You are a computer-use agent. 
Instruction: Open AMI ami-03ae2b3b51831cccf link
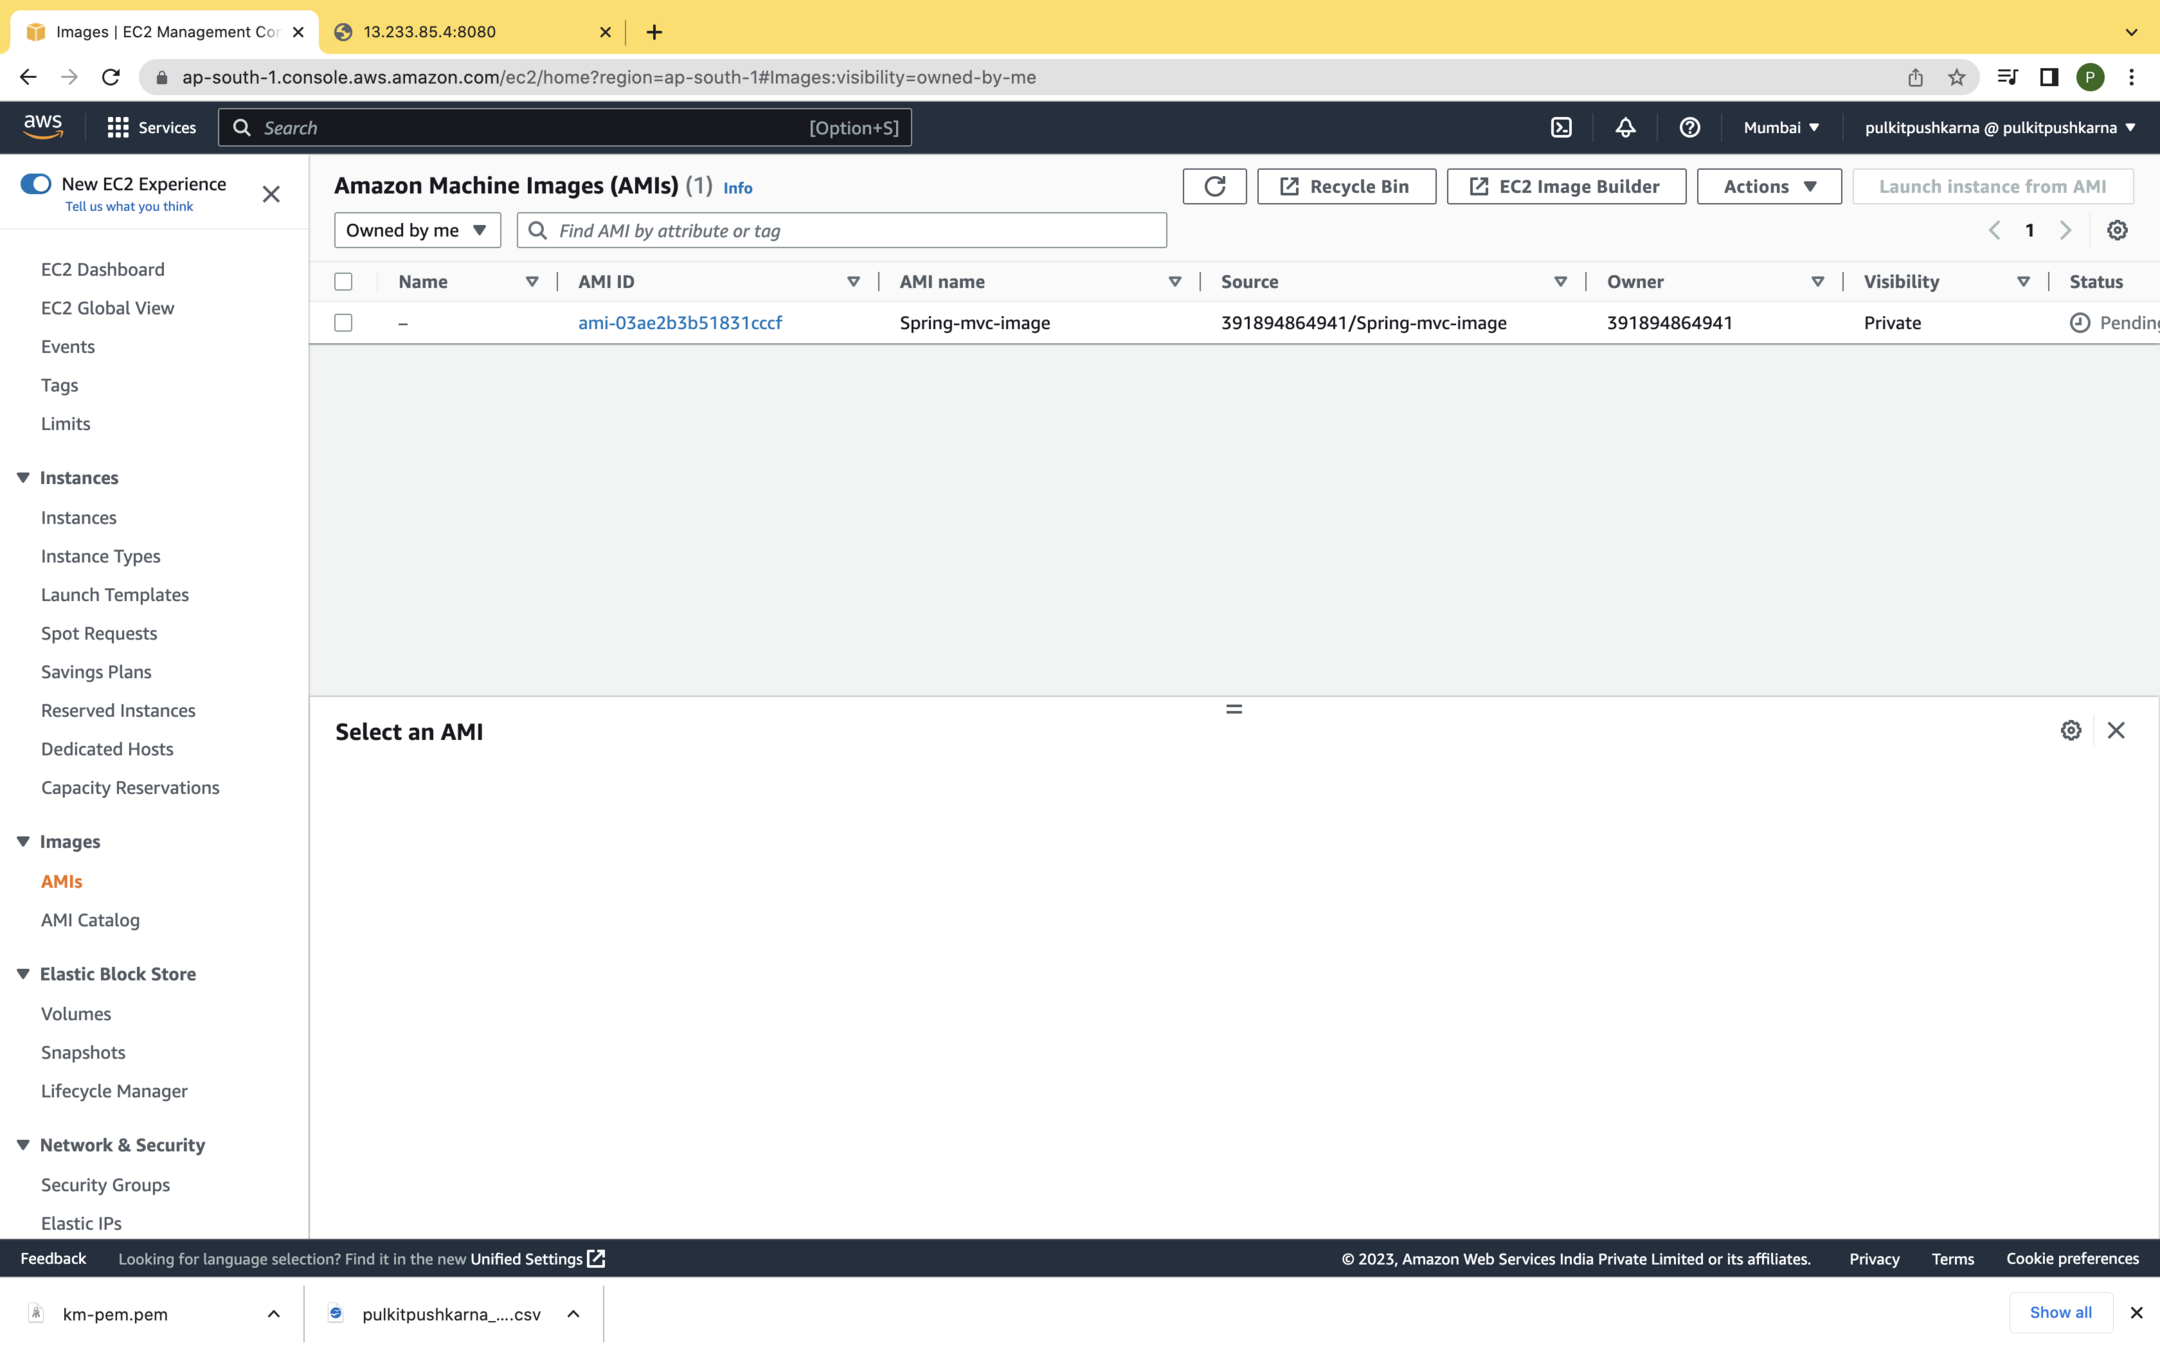click(680, 323)
